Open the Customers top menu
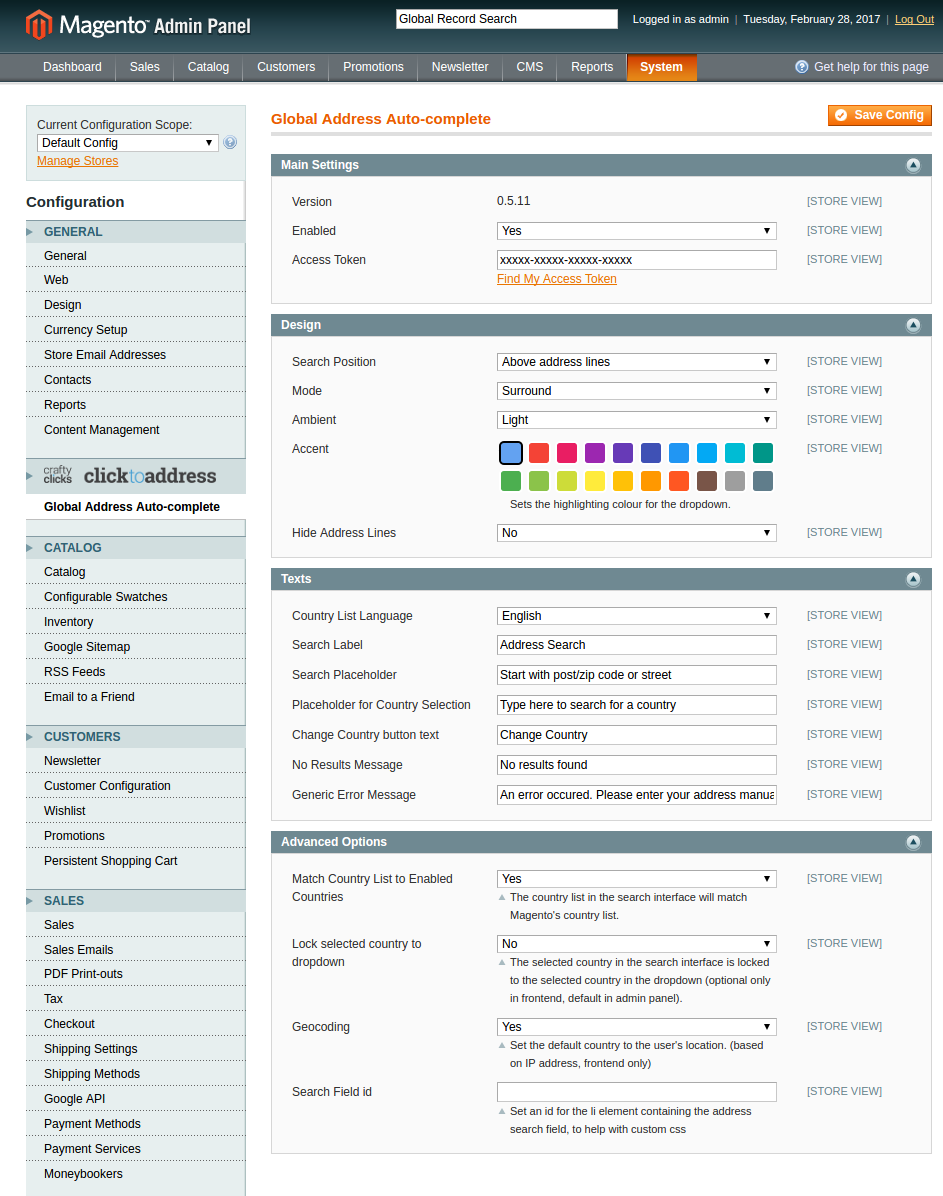Viewport: 943px width, 1196px height. (286, 67)
